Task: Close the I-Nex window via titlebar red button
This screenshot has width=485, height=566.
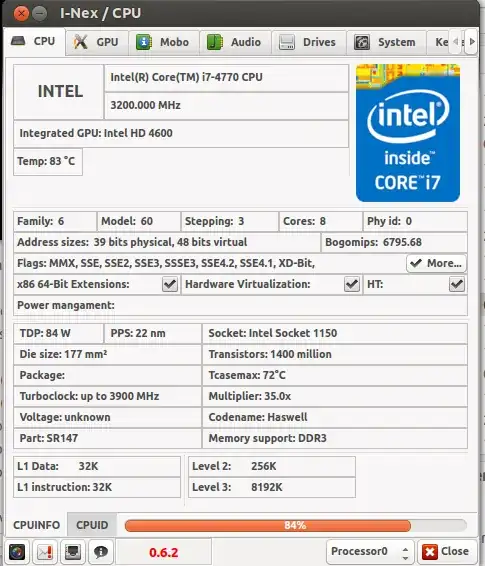Action: [21, 14]
